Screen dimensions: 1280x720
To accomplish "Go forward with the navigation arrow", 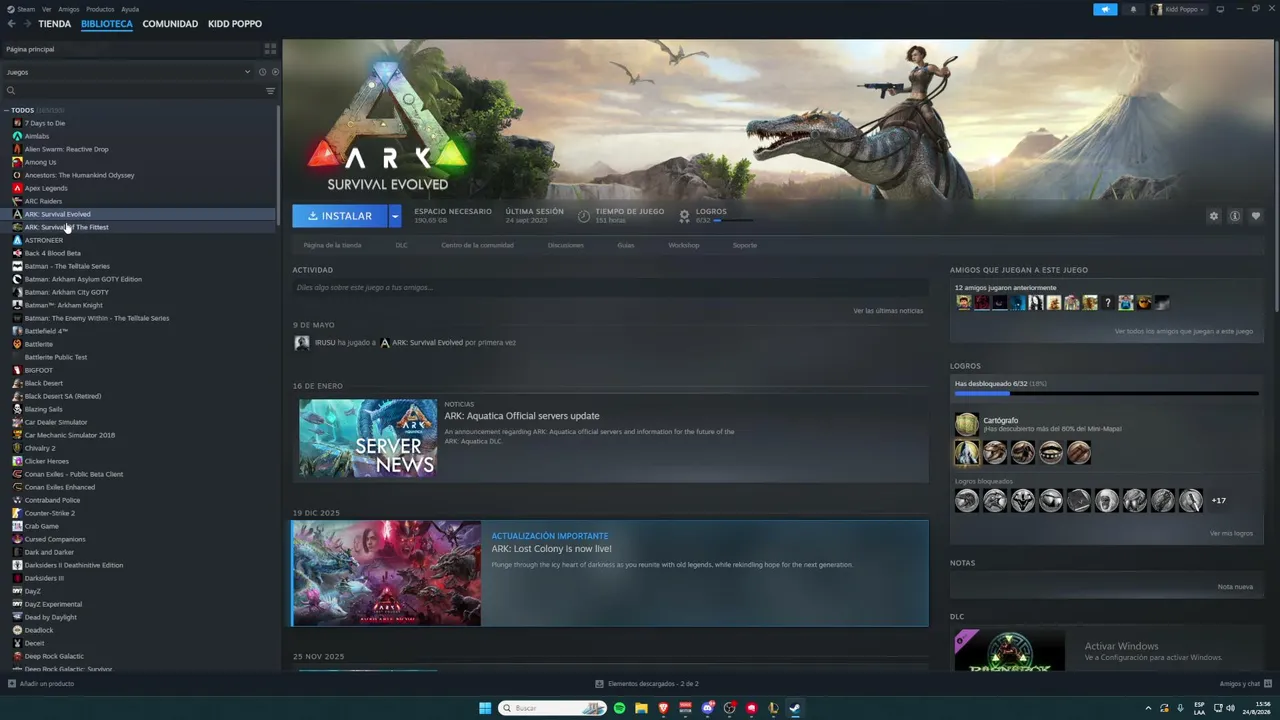I will pos(26,24).
